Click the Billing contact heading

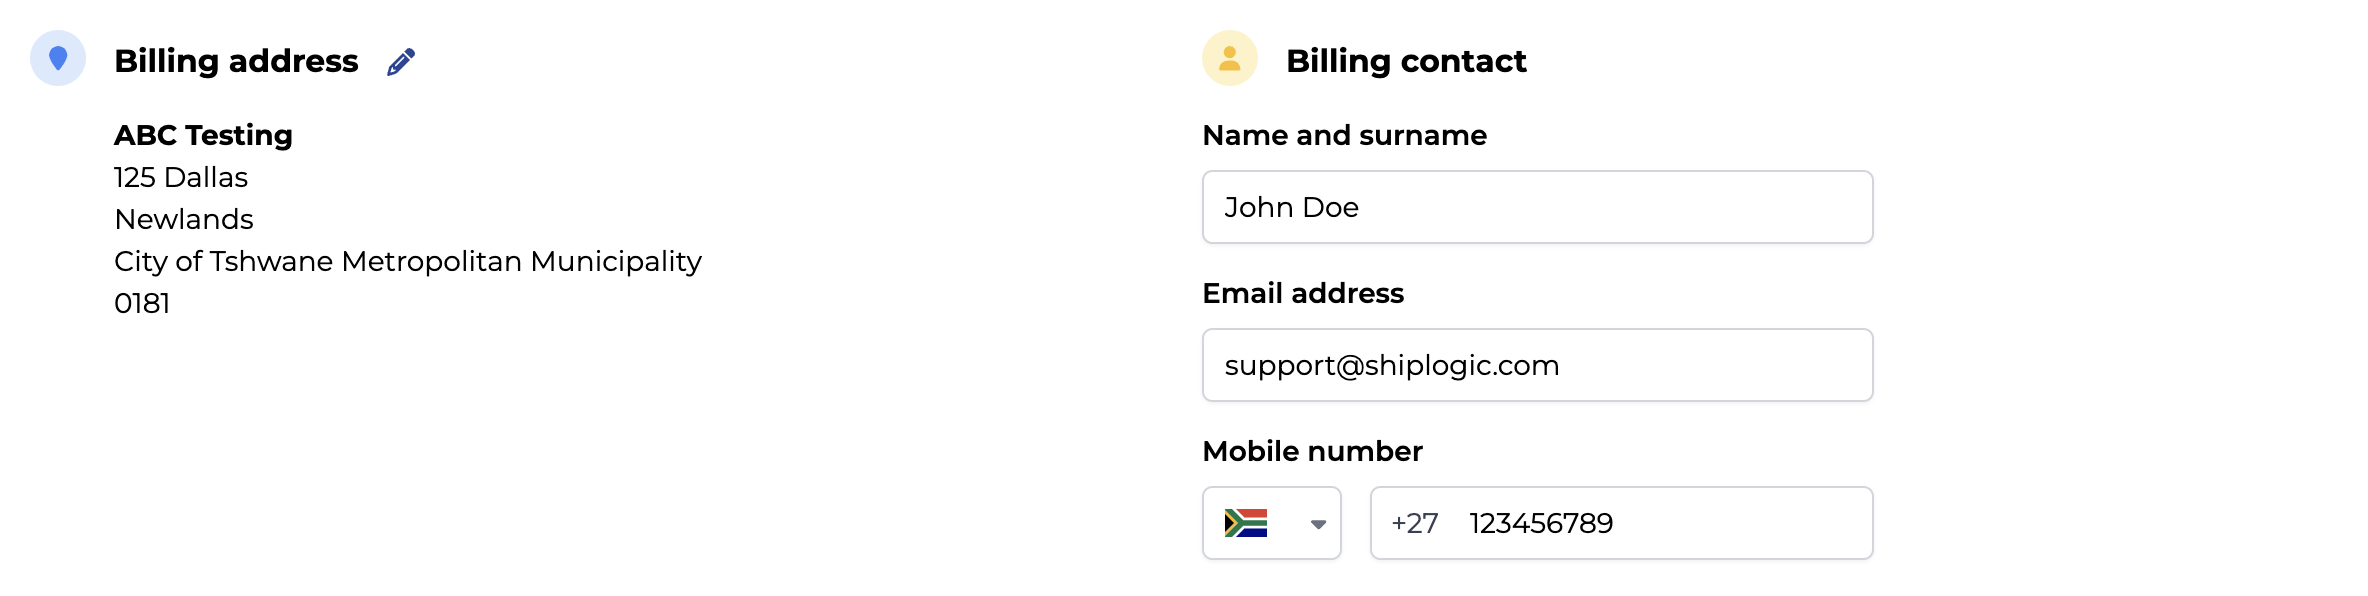point(1406,61)
